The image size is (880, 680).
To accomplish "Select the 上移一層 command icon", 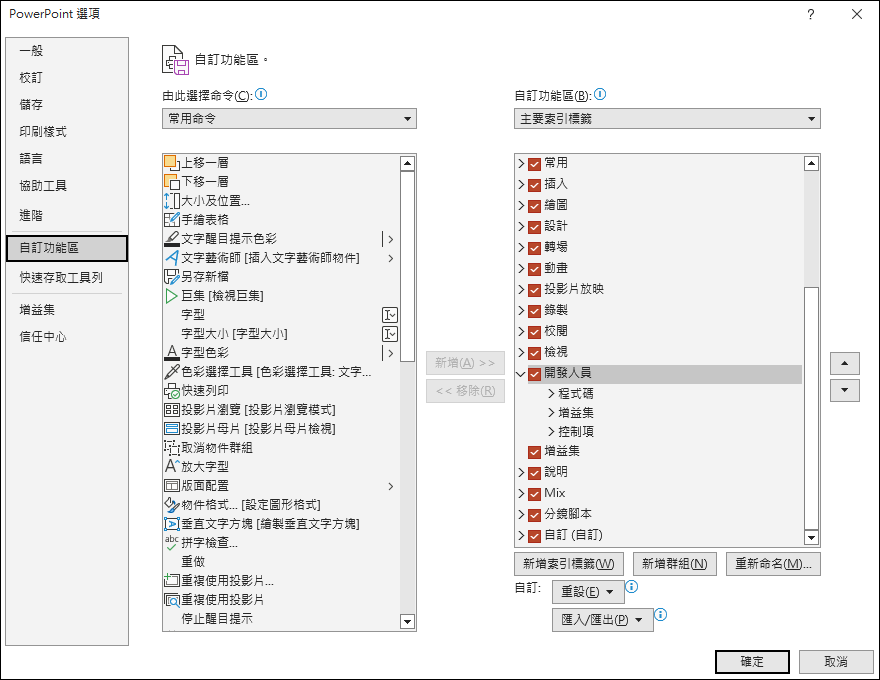I will coord(171,163).
